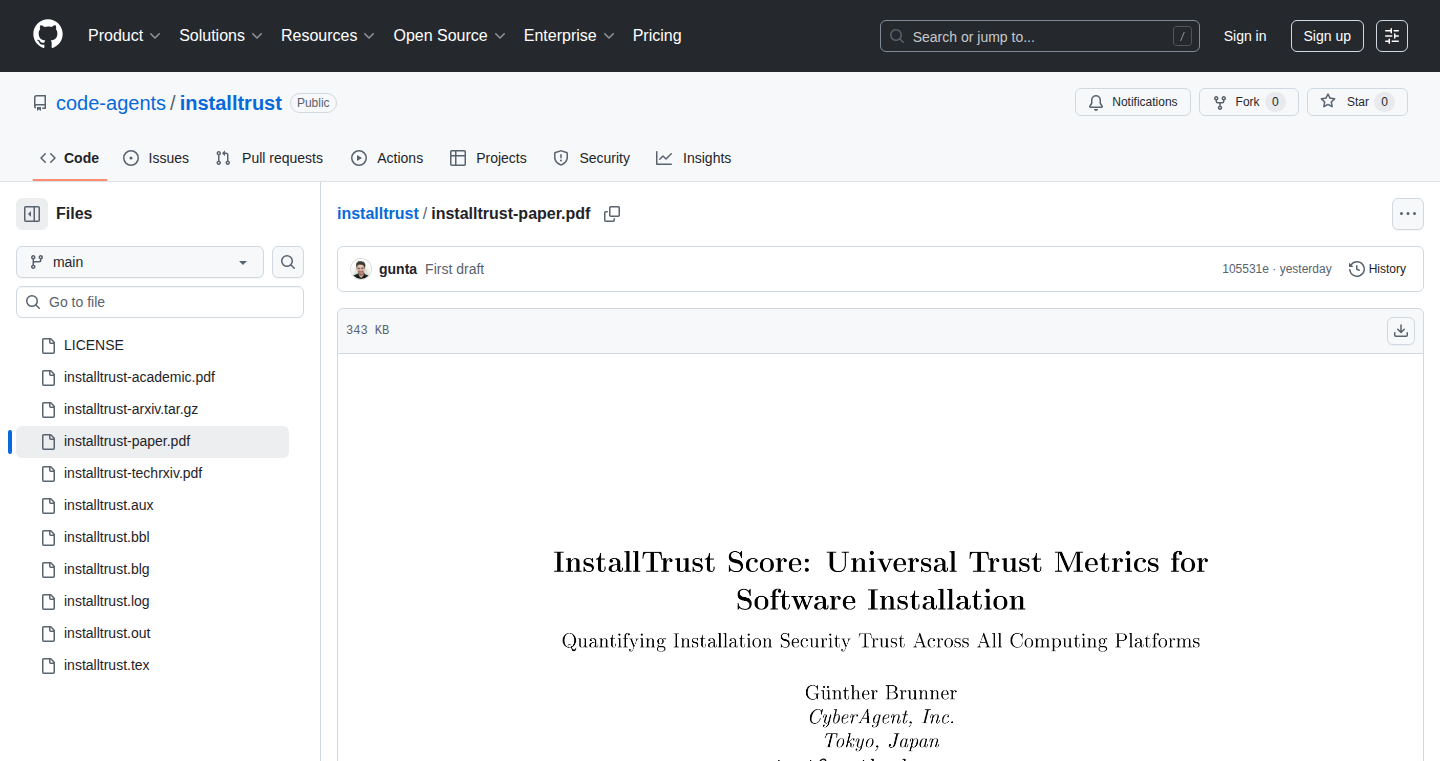Open installtrust.tex file
Screen dimensions: 1440x761
[x=107, y=665]
